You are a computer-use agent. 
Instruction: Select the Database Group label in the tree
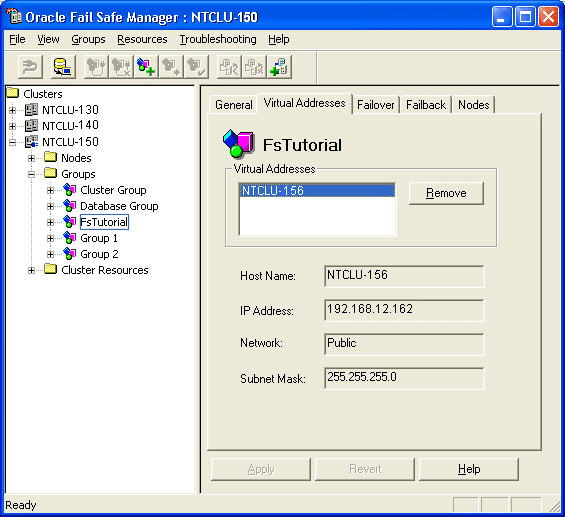point(119,206)
